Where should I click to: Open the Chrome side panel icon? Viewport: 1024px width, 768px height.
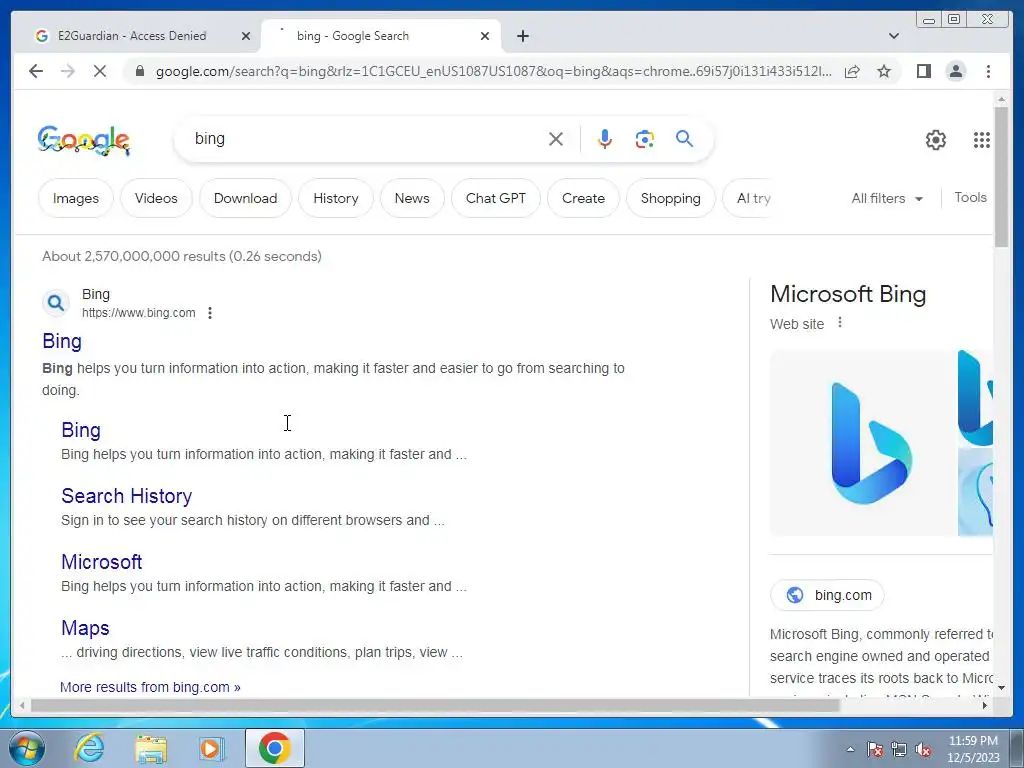pos(923,71)
